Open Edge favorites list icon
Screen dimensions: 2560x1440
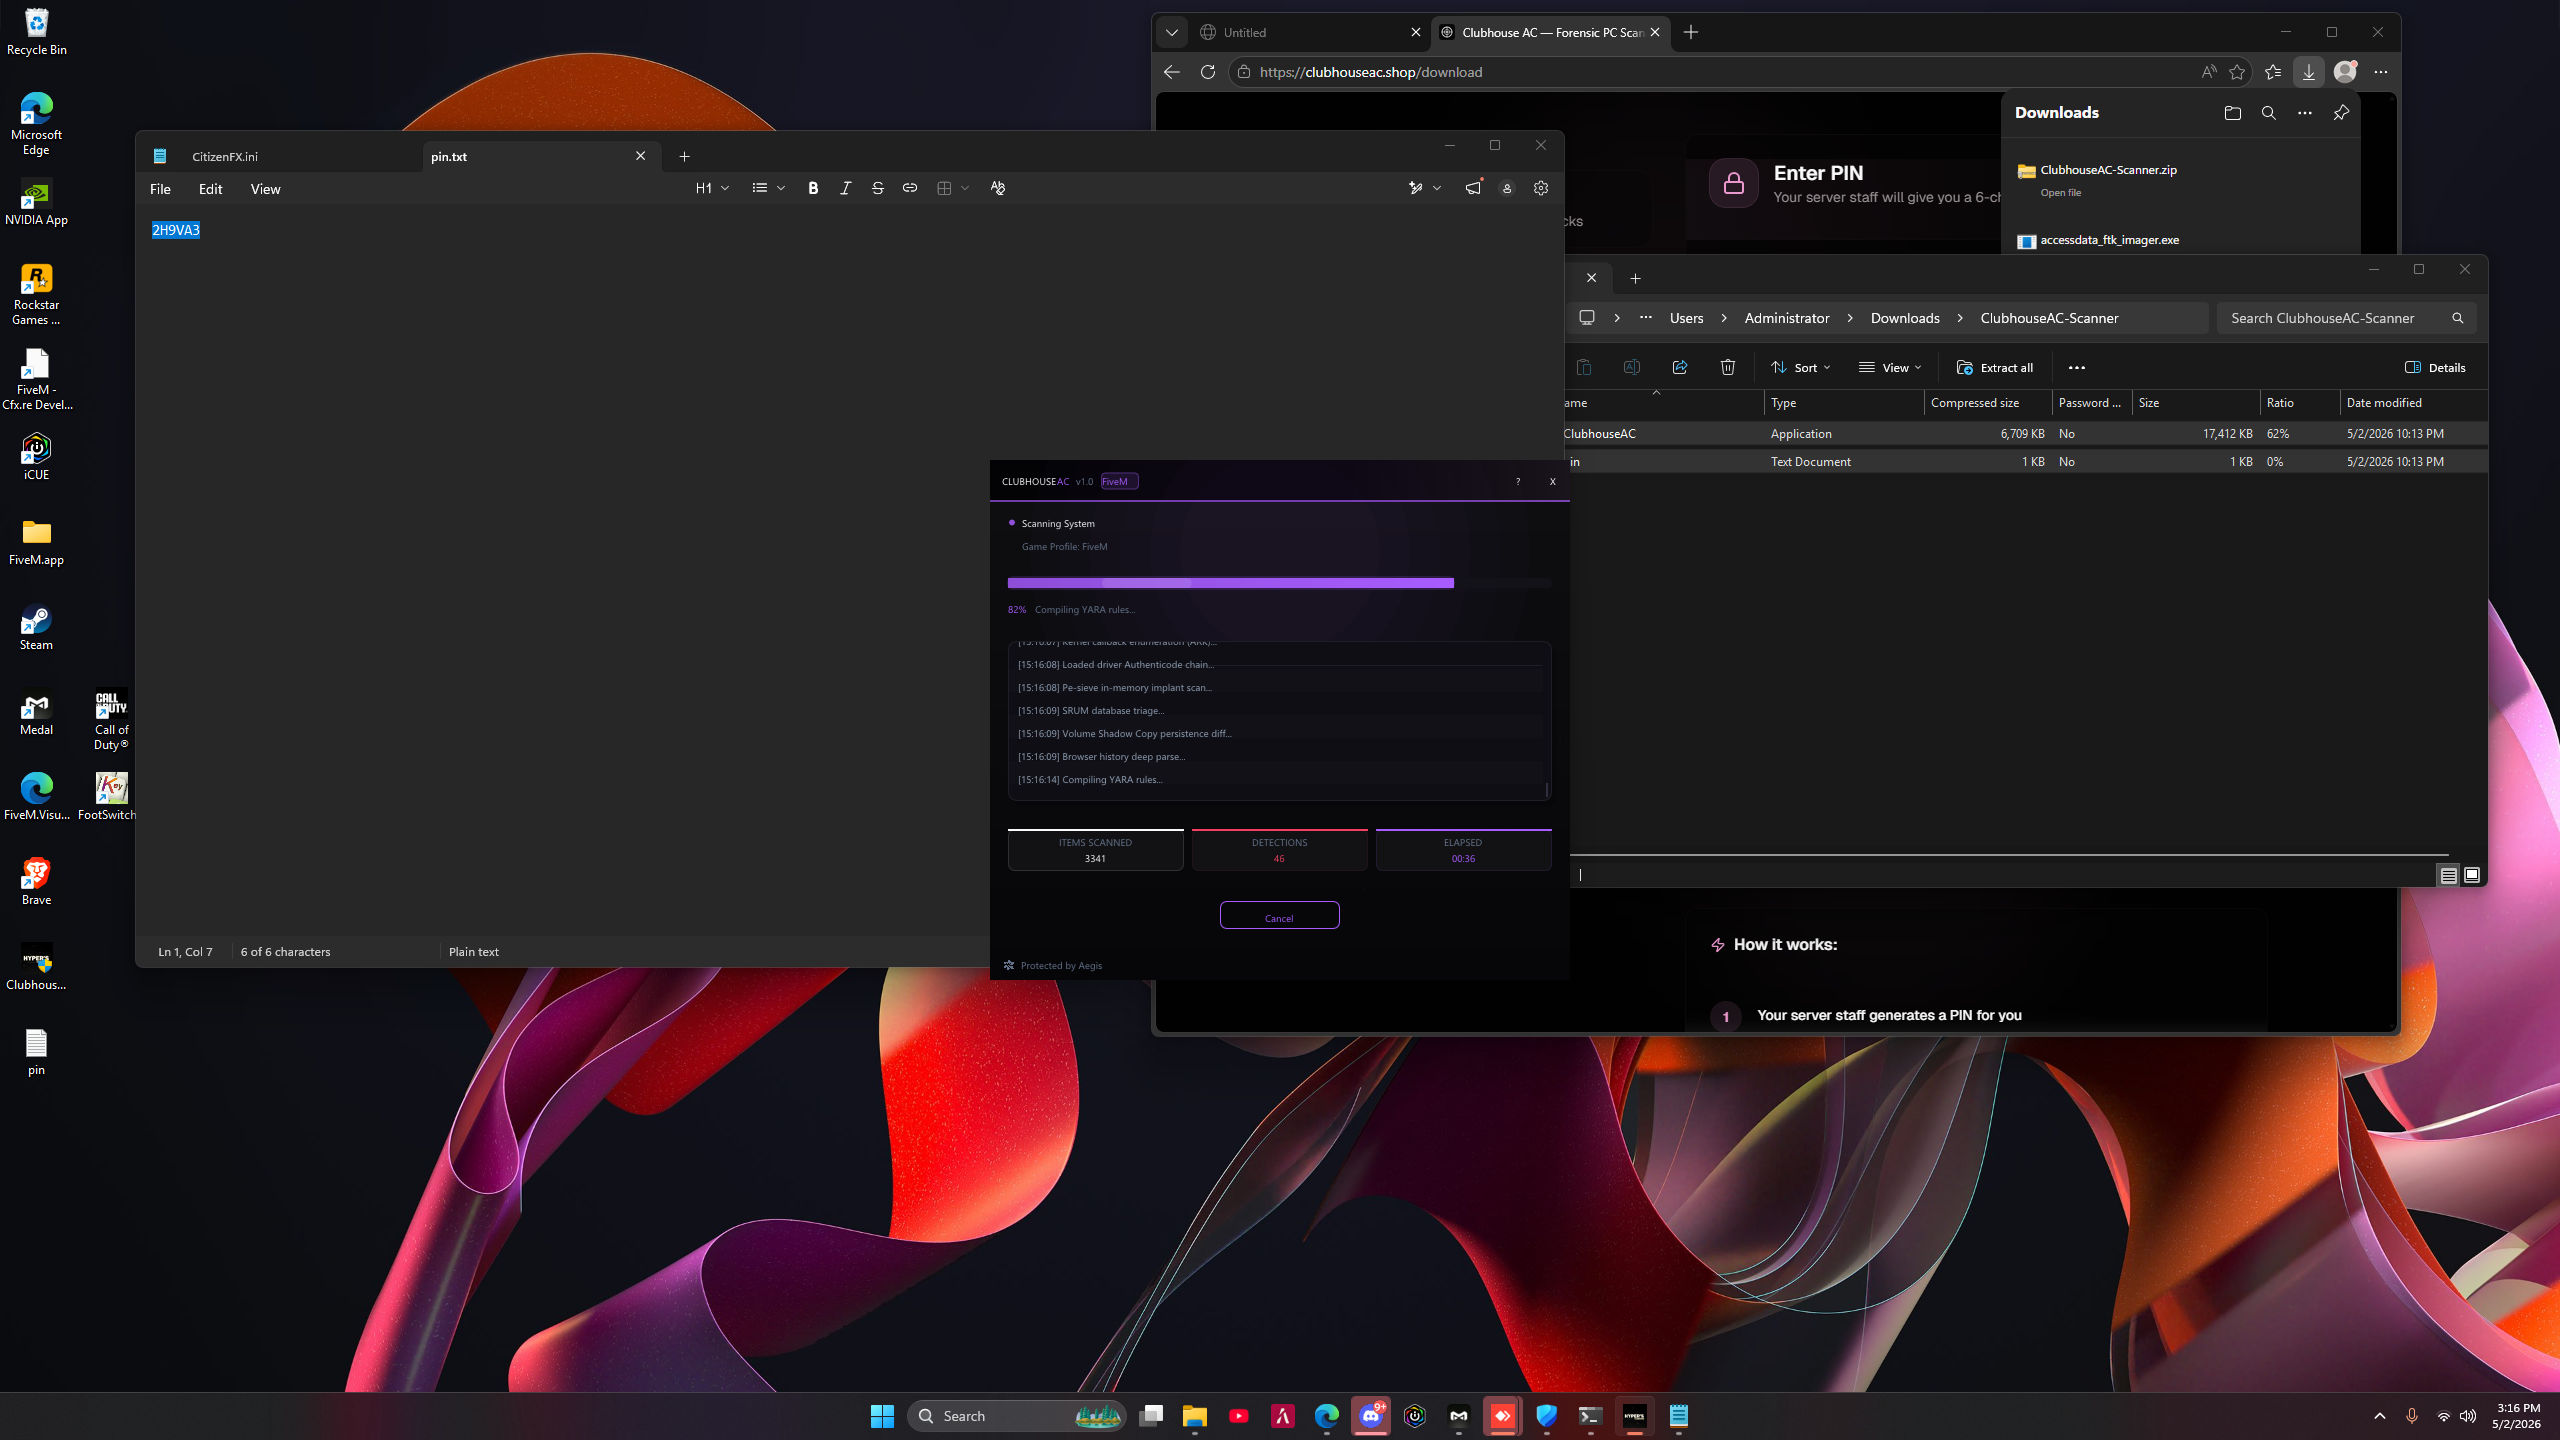tap(2273, 72)
